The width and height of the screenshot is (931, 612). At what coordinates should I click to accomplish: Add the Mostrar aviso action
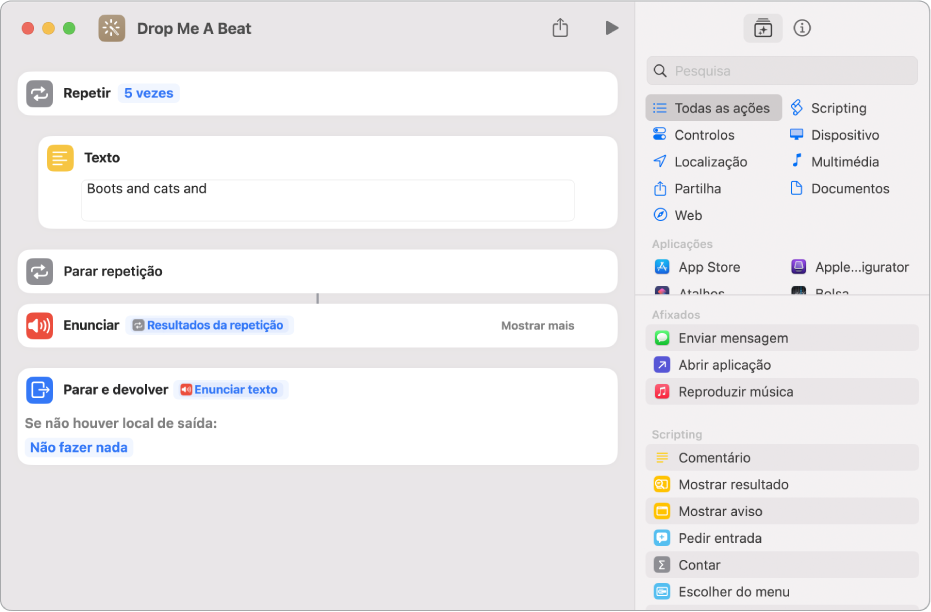782,510
